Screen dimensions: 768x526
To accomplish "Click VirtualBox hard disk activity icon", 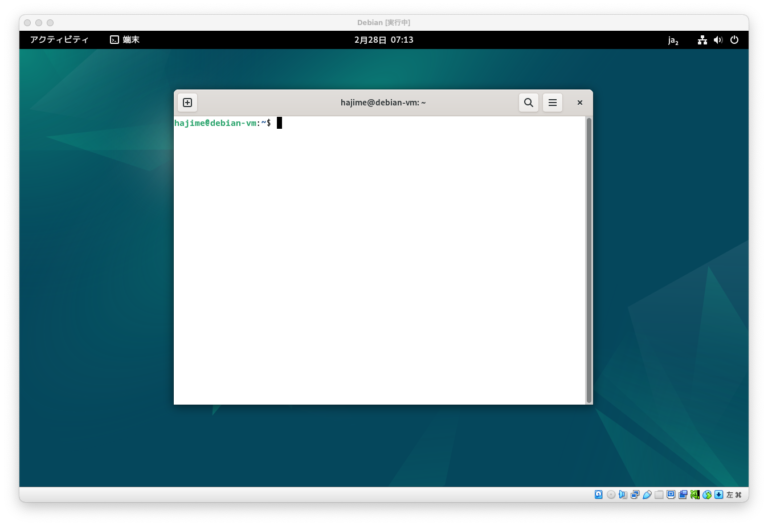I will point(599,495).
